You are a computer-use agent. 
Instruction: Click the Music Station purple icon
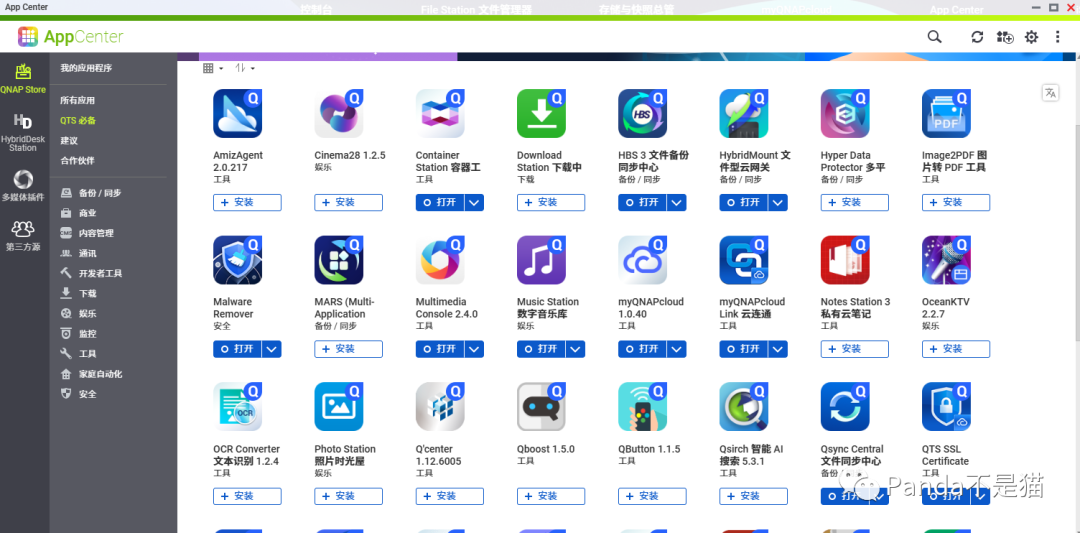point(541,260)
